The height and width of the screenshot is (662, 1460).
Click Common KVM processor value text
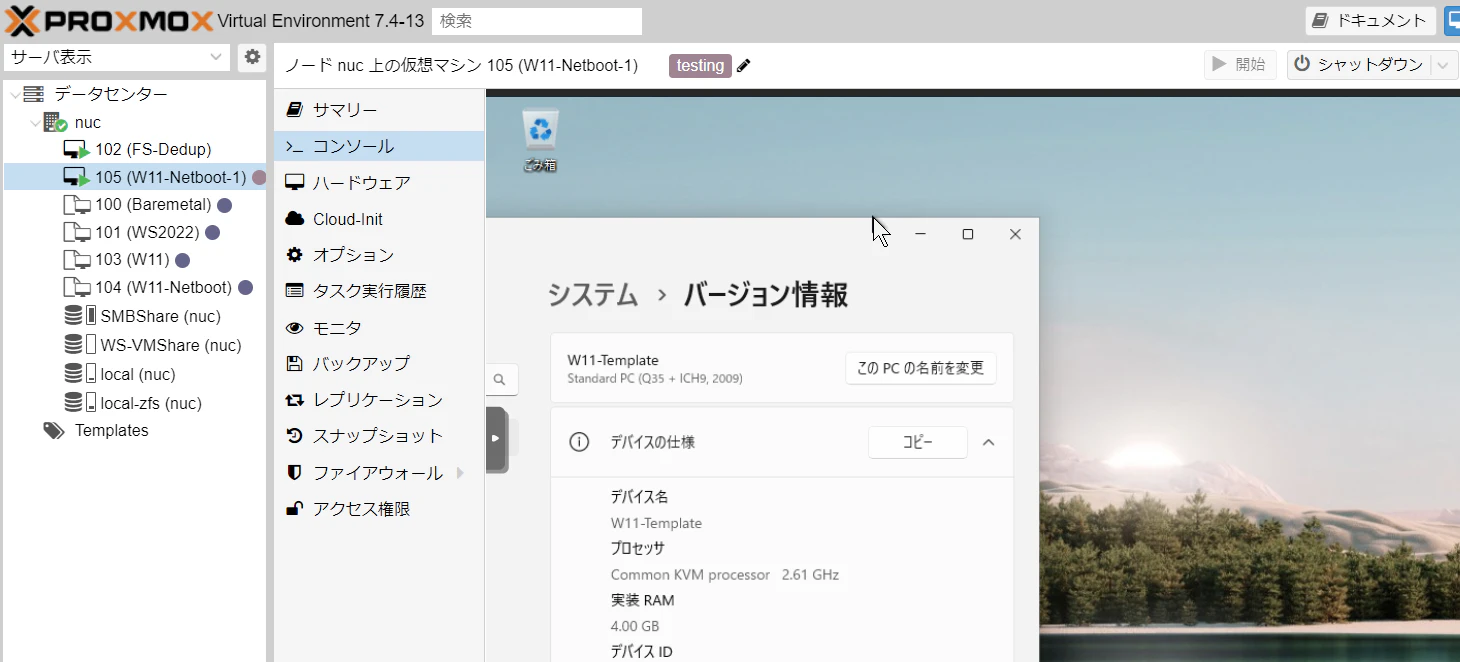point(690,575)
